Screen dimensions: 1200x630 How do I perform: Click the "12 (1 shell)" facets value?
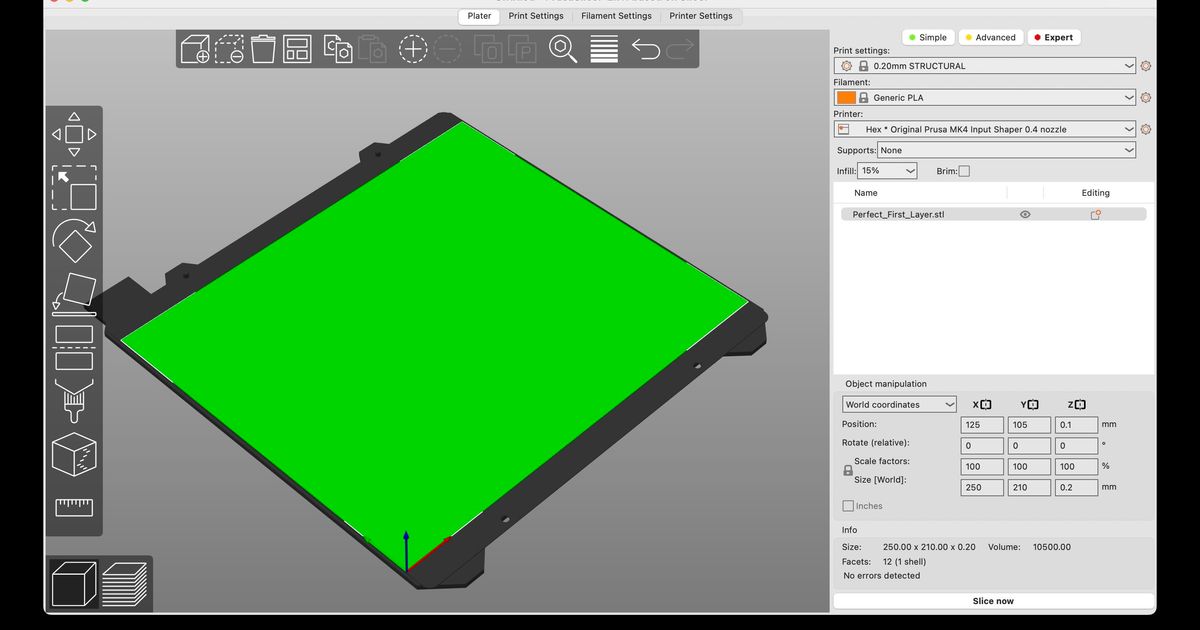pos(904,562)
